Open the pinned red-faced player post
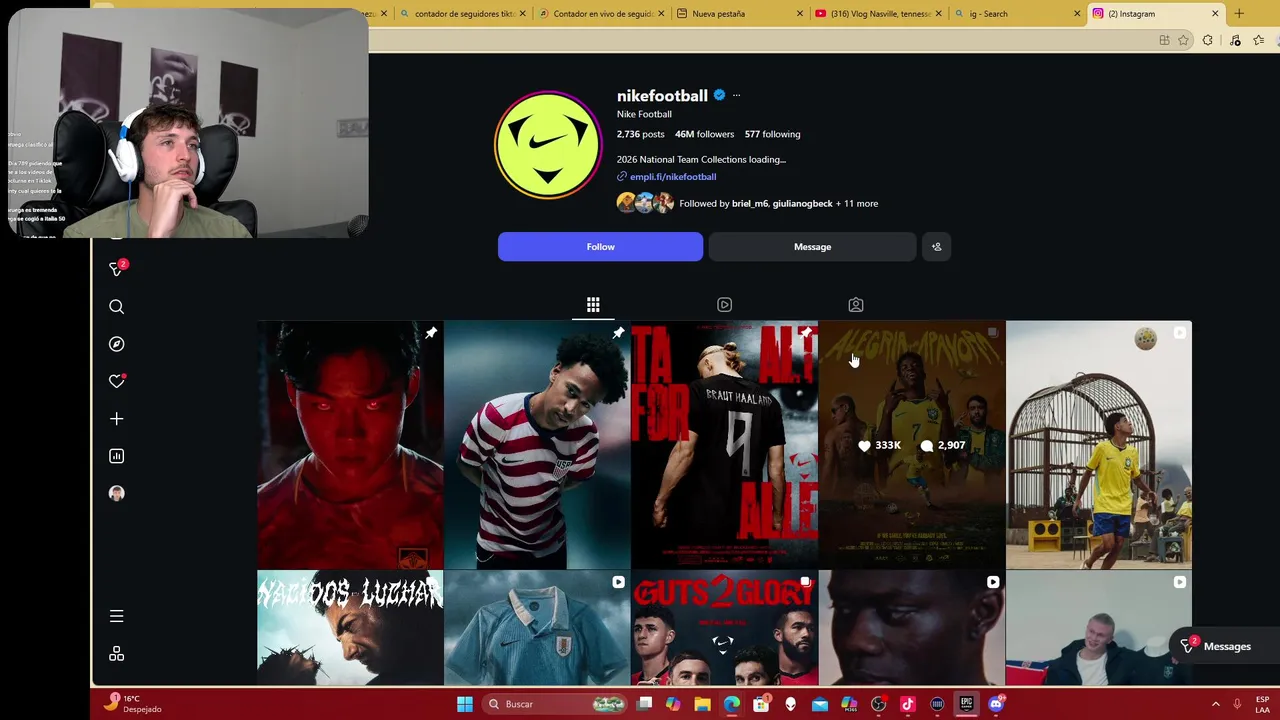The width and height of the screenshot is (1280, 720). [x=350, y=445]
